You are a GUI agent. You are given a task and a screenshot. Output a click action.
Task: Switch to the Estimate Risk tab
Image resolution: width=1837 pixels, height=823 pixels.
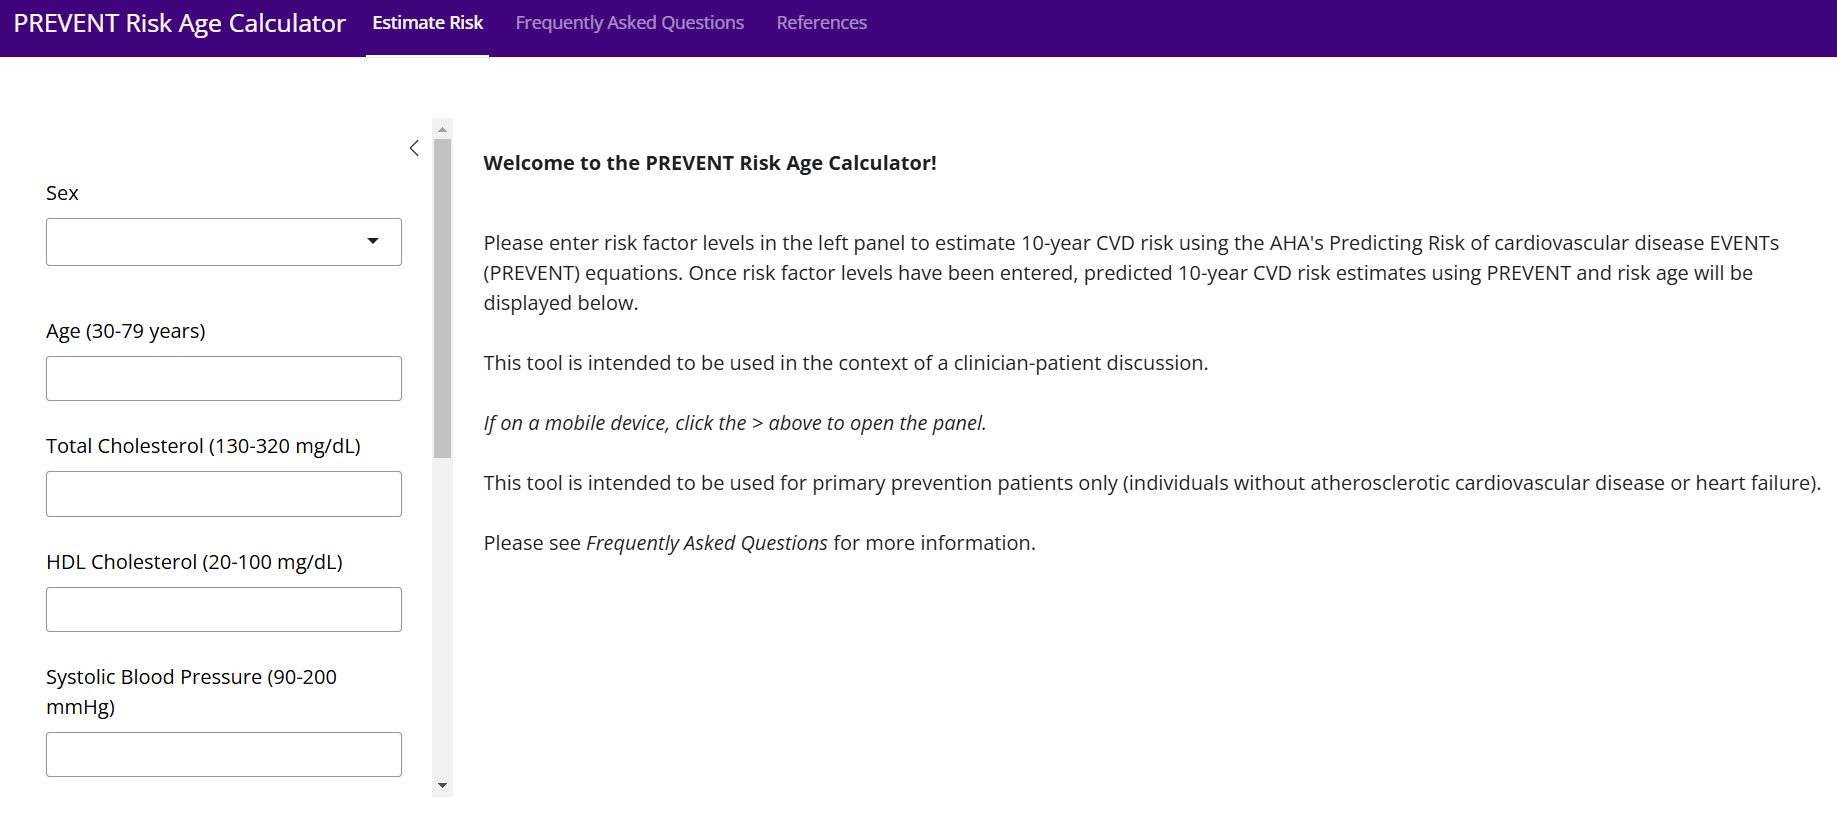pos(427,23)
